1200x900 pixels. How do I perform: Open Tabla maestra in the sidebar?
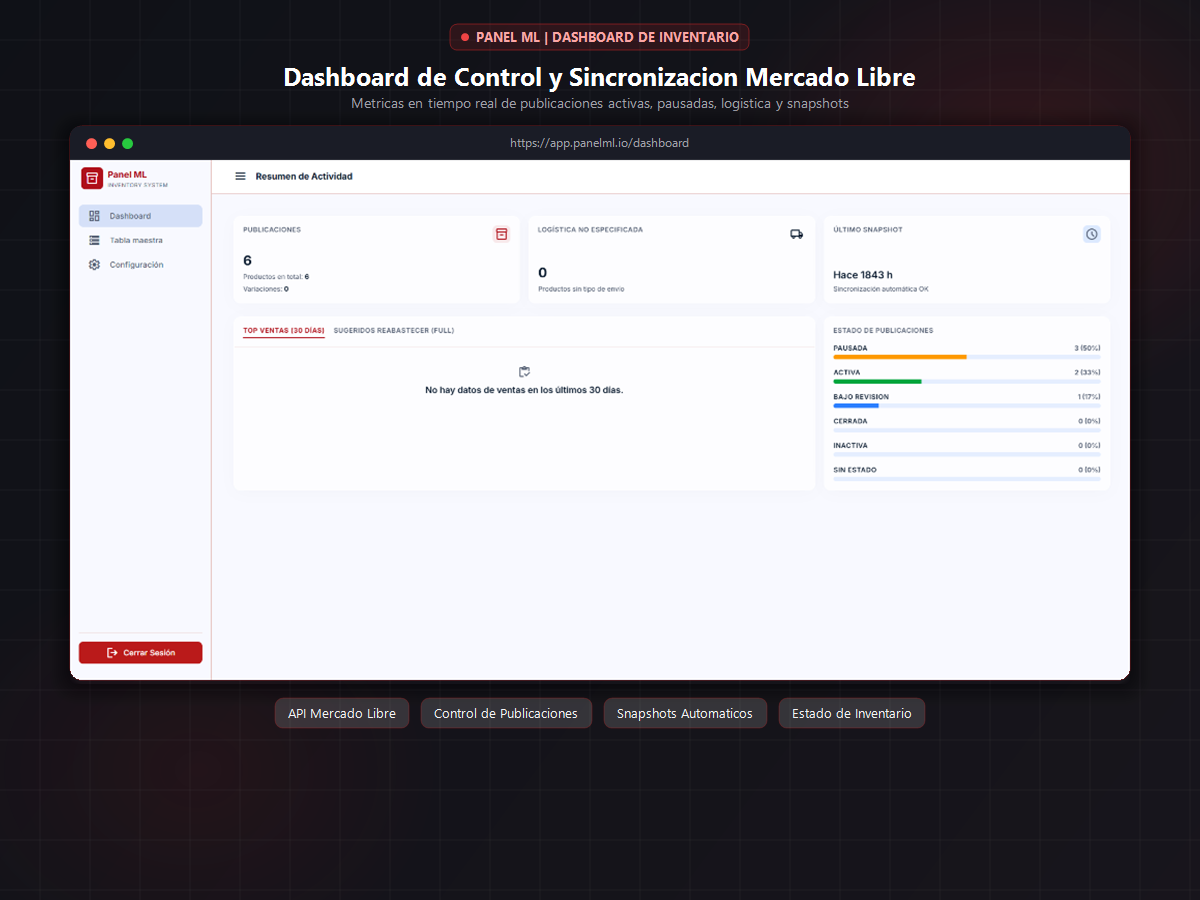(141, 240)
